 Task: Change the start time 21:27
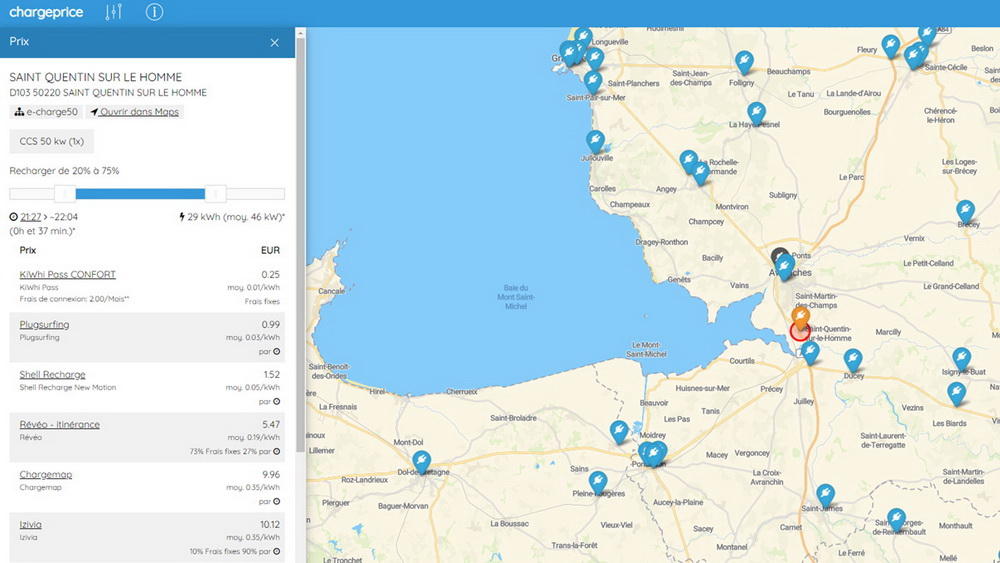(31, 217)
